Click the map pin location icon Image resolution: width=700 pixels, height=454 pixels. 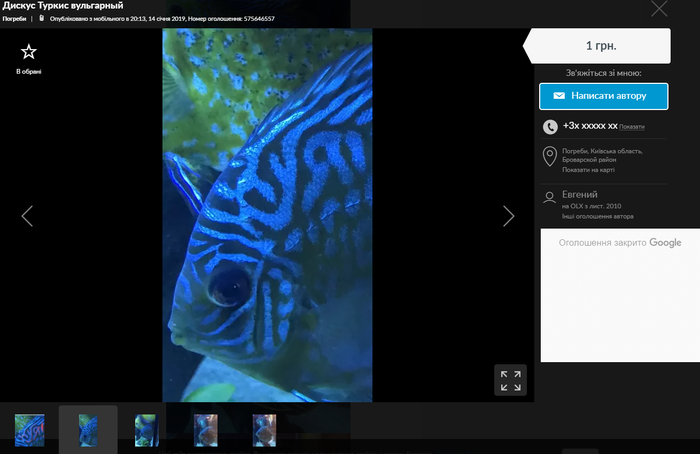(549, 157)
